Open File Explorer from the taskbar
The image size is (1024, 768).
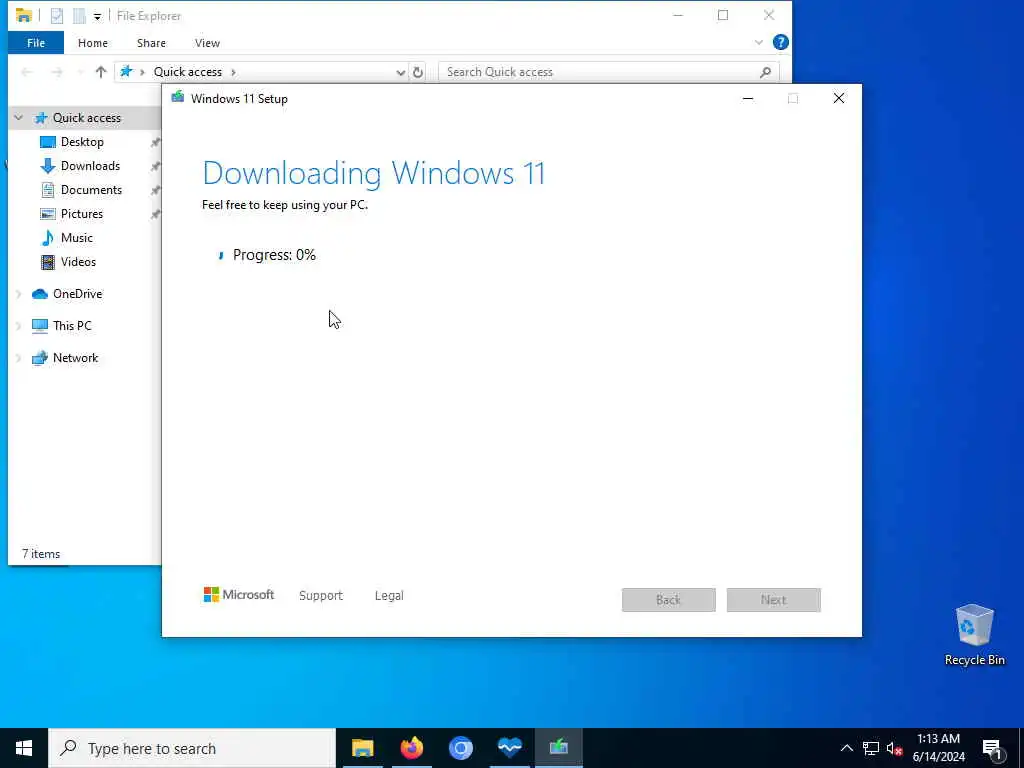click(362, 748)
